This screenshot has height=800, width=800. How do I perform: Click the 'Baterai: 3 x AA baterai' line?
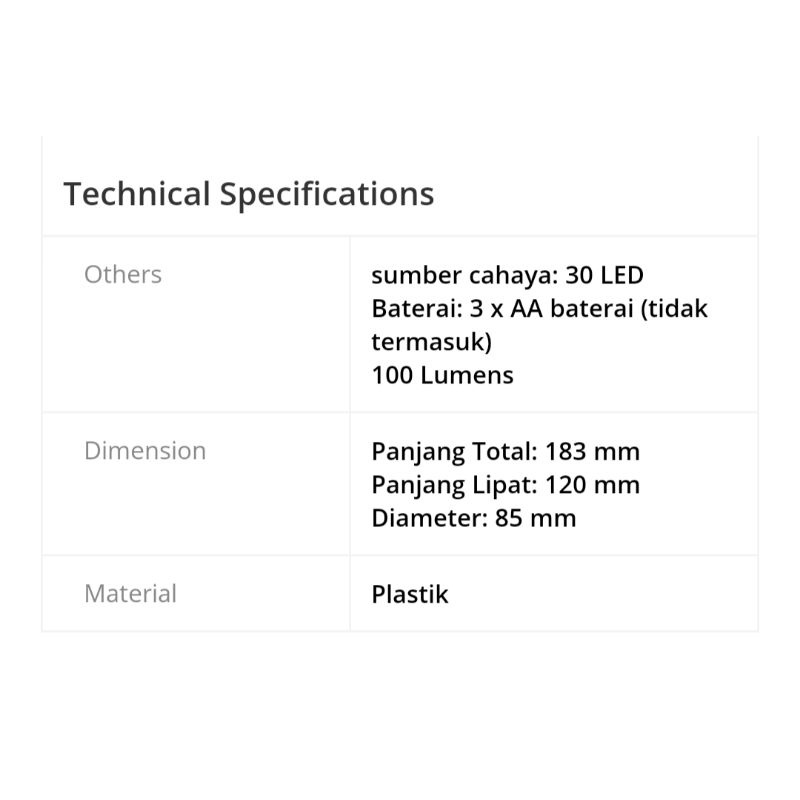pos(539,308)
